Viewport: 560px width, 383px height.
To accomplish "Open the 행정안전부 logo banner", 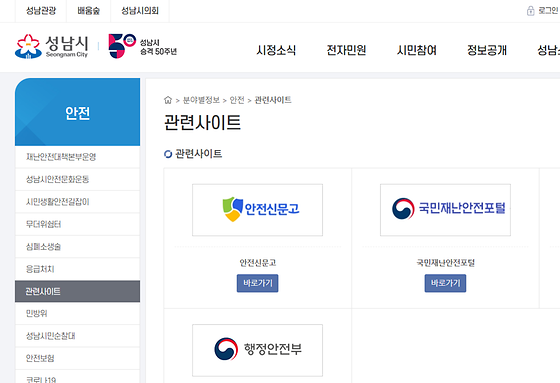I will pyautogui.click(x=258, y=350).
